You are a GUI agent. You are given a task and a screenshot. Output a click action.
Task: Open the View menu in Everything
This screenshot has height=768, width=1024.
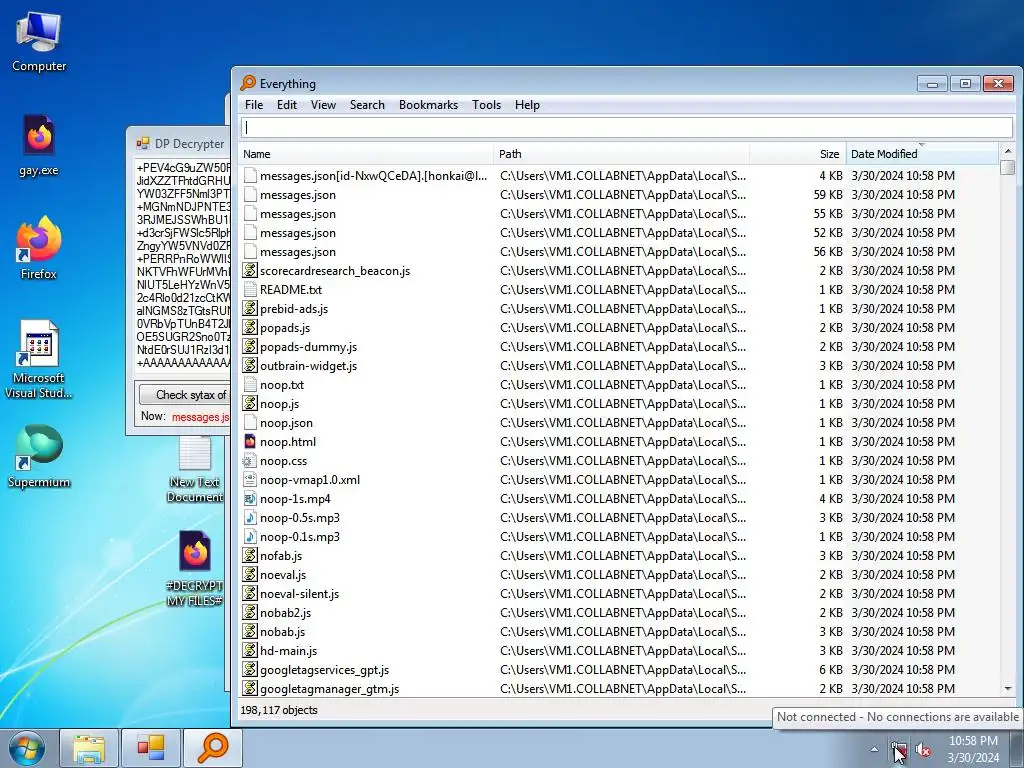[323, 104]
